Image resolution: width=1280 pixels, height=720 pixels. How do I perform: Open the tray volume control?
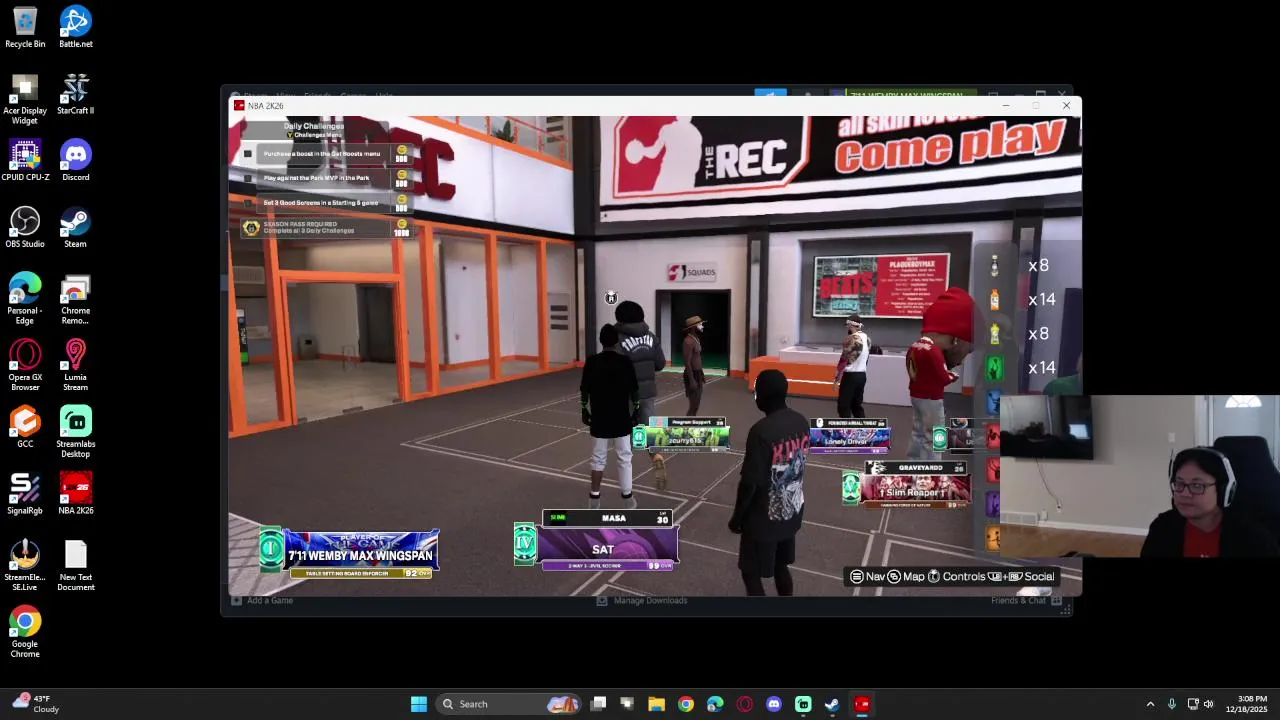(x=1209, y=704)
